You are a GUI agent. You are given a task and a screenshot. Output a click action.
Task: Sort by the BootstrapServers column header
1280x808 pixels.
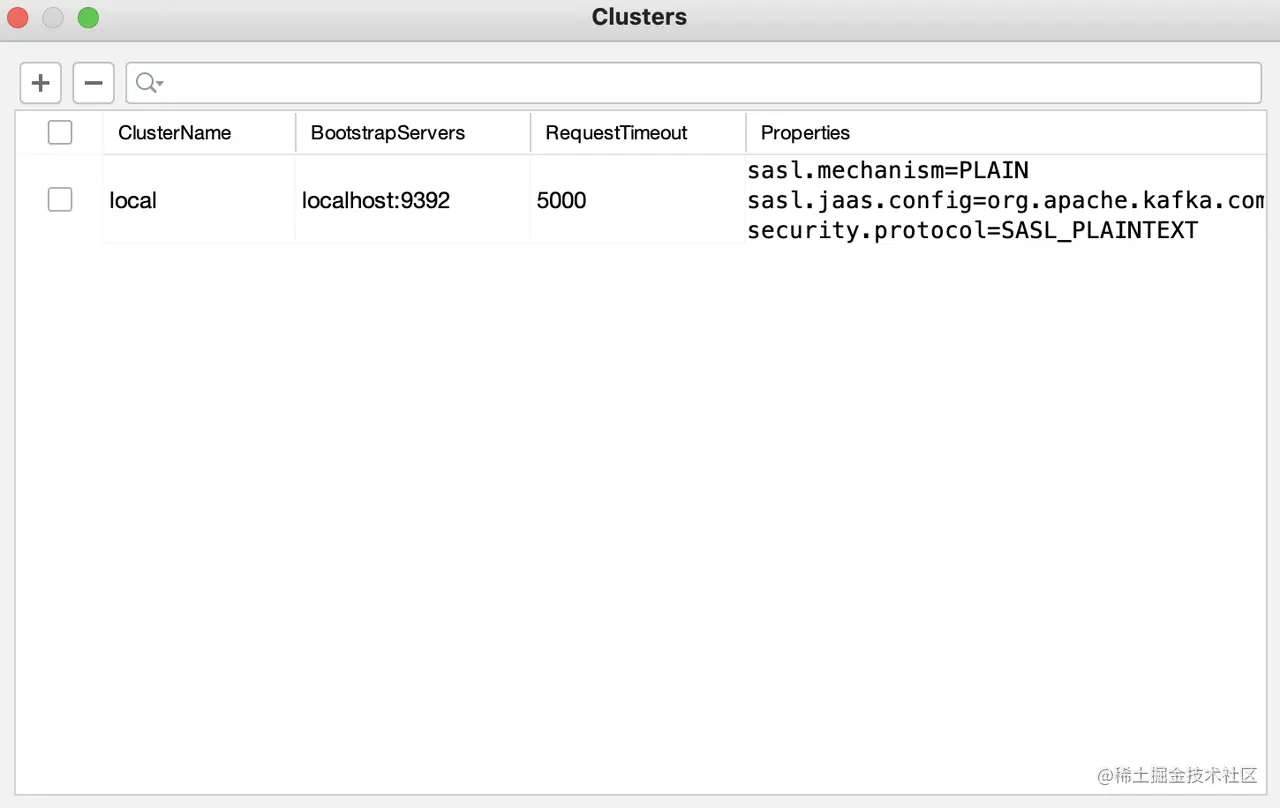click(x=388, y=133)
